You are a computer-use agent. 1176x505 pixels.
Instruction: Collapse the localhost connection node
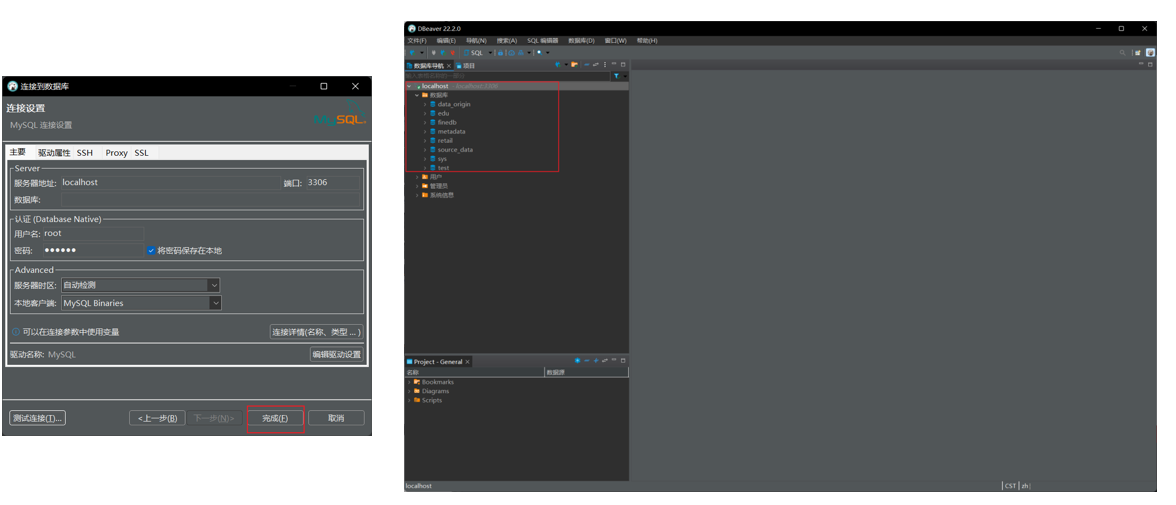(409, 86)
